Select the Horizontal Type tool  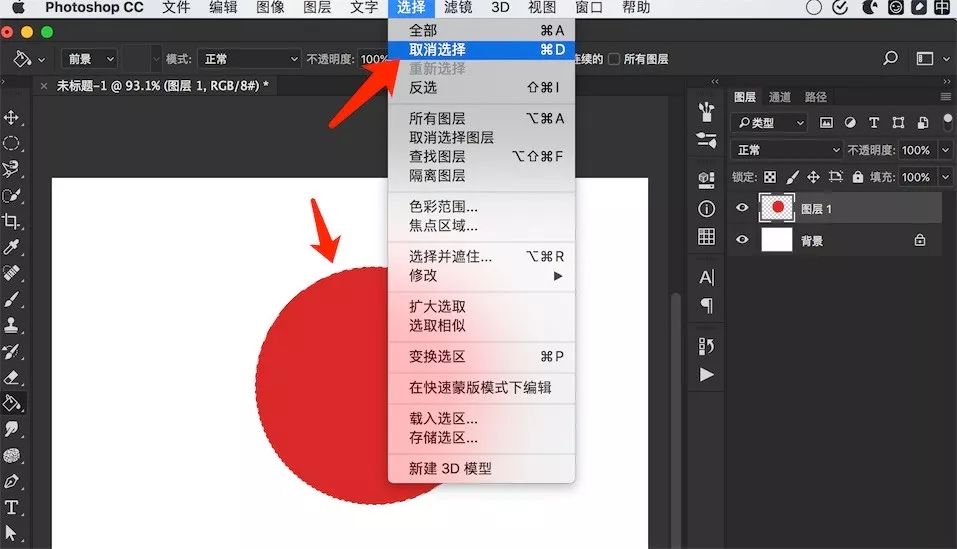pos(11,507)
